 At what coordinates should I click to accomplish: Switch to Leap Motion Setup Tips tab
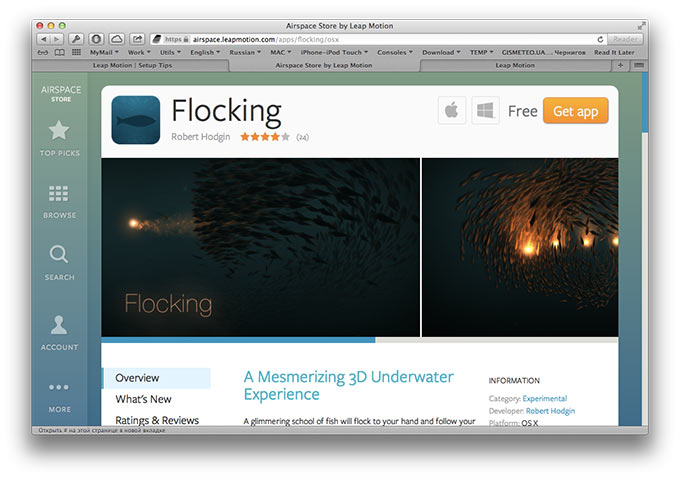click(132, 65)
